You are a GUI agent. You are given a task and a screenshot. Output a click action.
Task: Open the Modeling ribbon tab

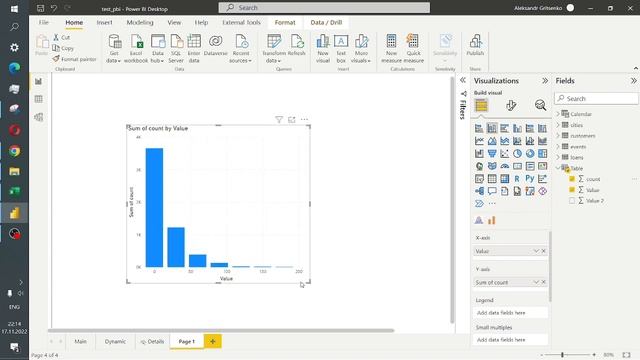coord(140,22)
